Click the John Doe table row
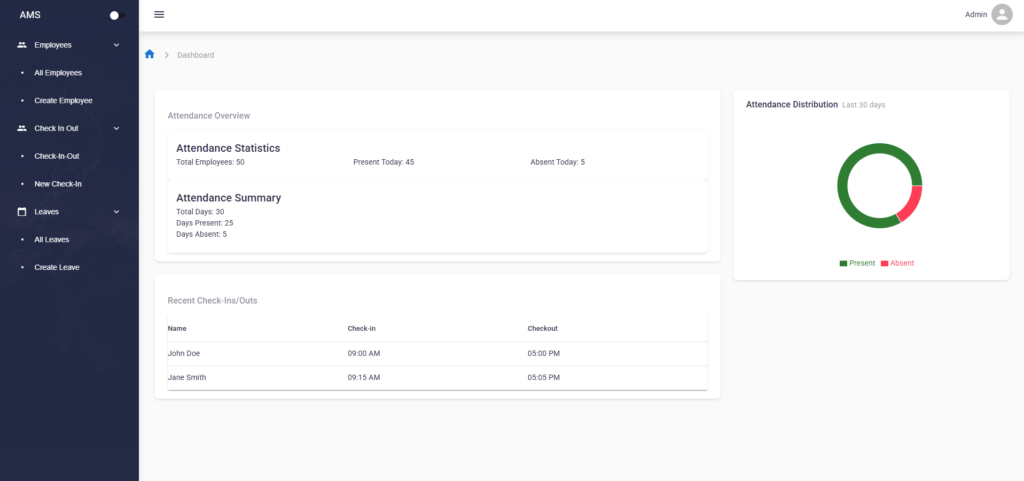Image resolution: width=1024 pixels, height=481 pixels. [x=437, y=353]
